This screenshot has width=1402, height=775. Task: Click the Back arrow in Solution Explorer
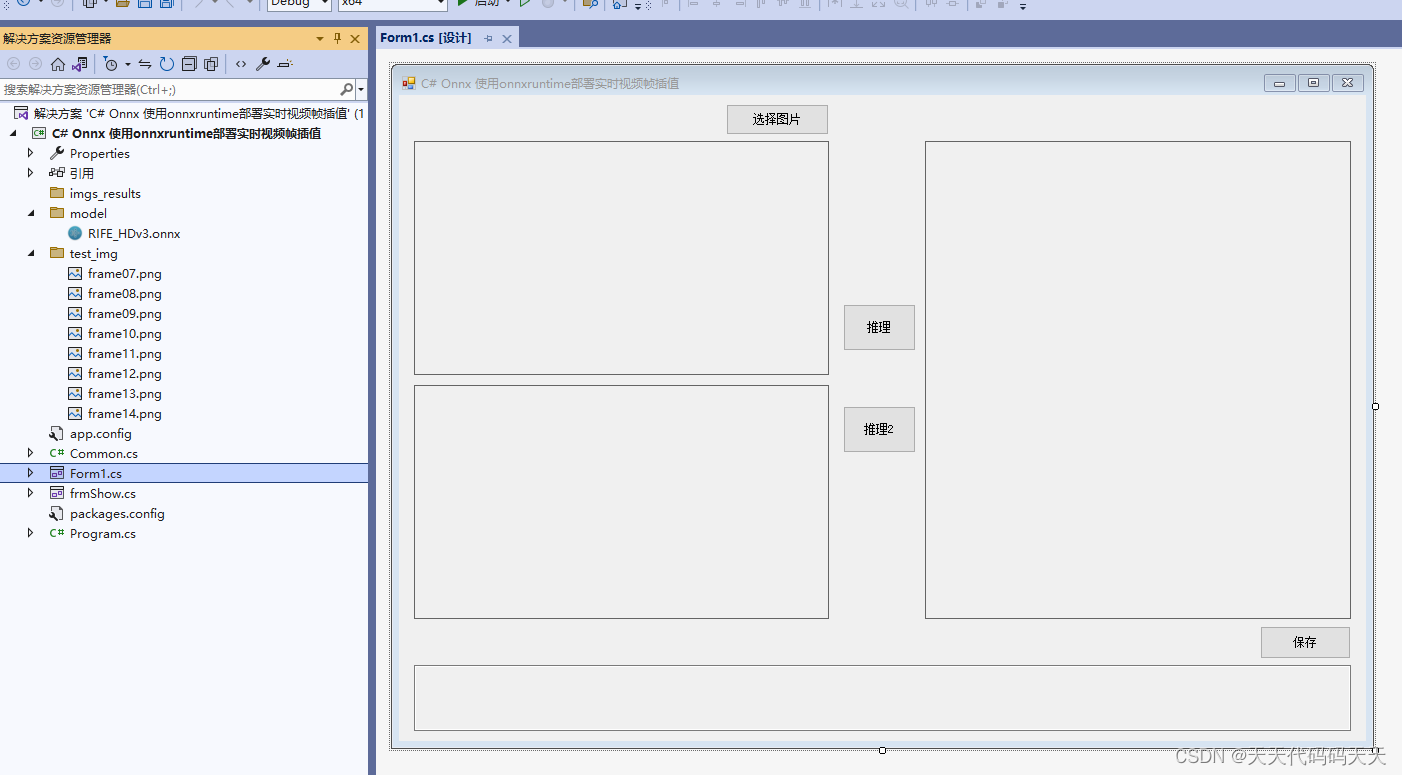[x=13, y=64]
